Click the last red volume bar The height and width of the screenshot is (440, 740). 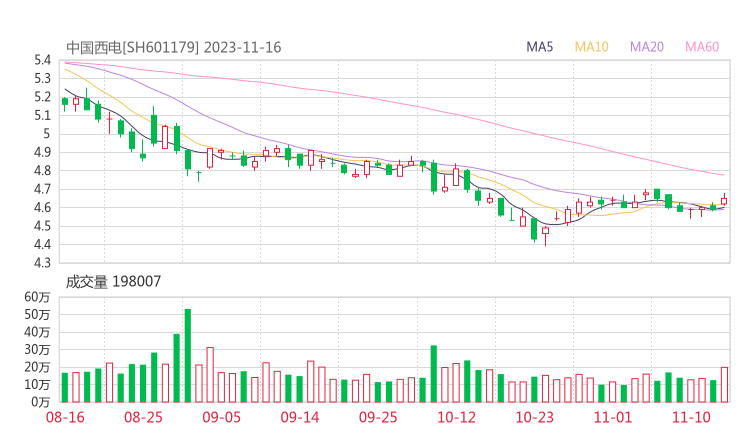[x=724, y=385]
